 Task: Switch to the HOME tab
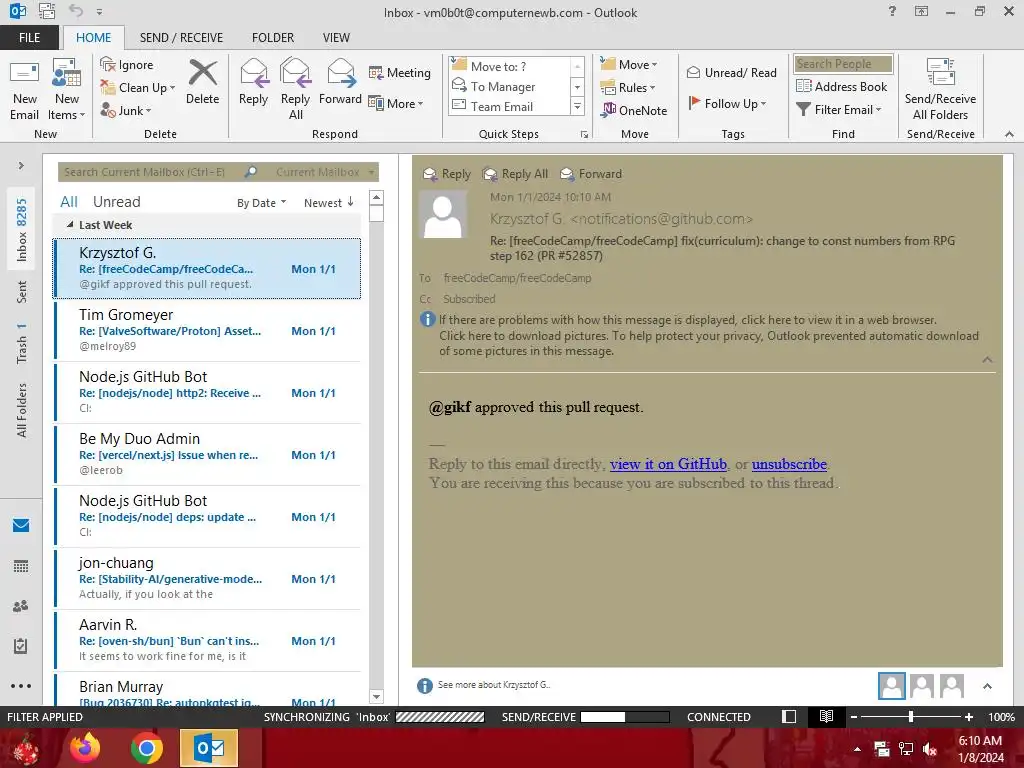pos(93,37)
